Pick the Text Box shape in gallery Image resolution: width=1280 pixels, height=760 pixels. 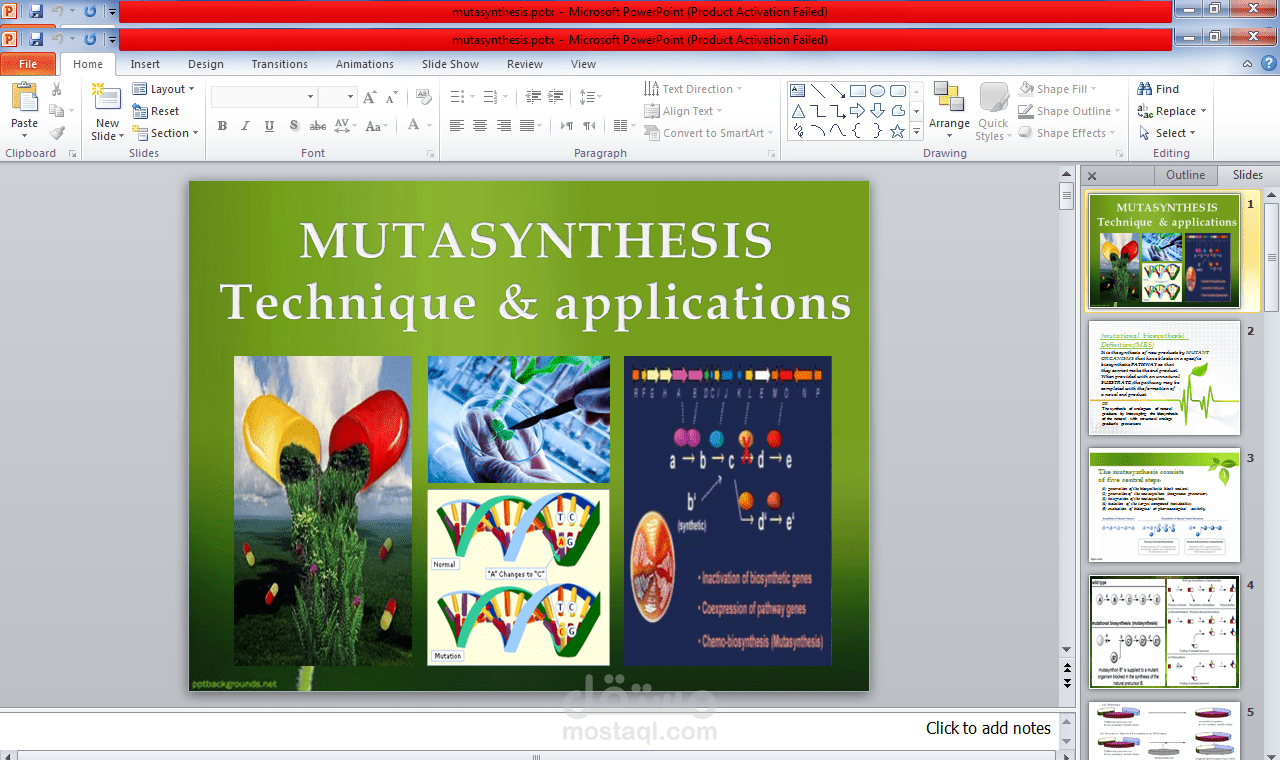coord(798,90)
